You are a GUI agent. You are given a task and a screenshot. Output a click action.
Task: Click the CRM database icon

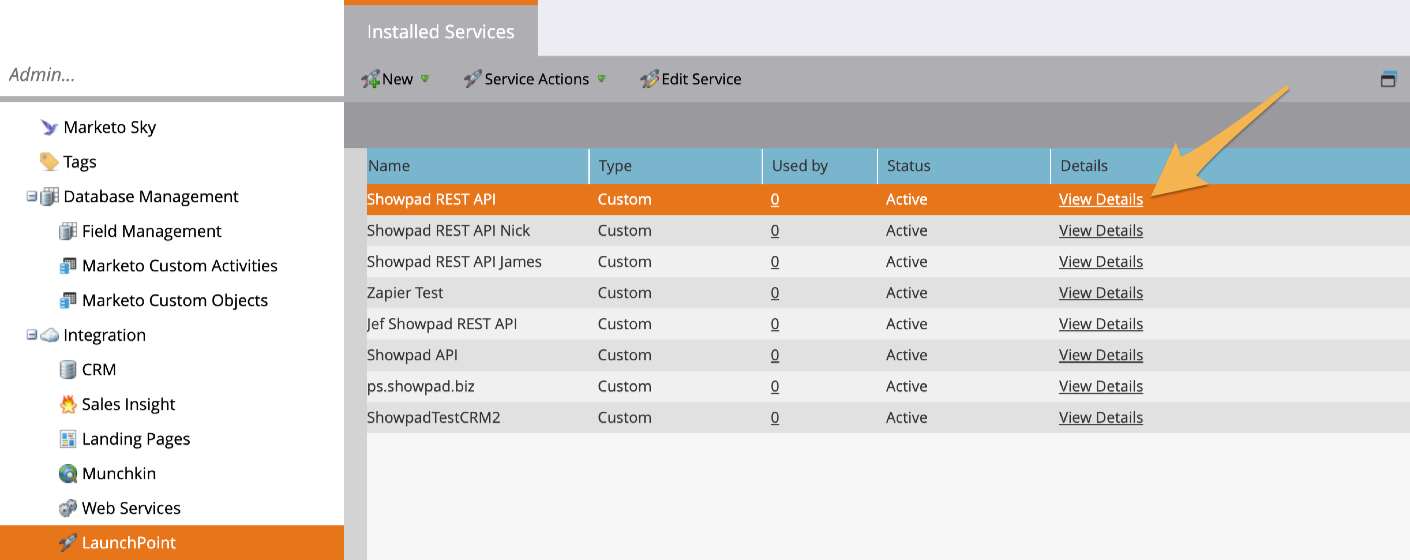[x=68, y=369]
